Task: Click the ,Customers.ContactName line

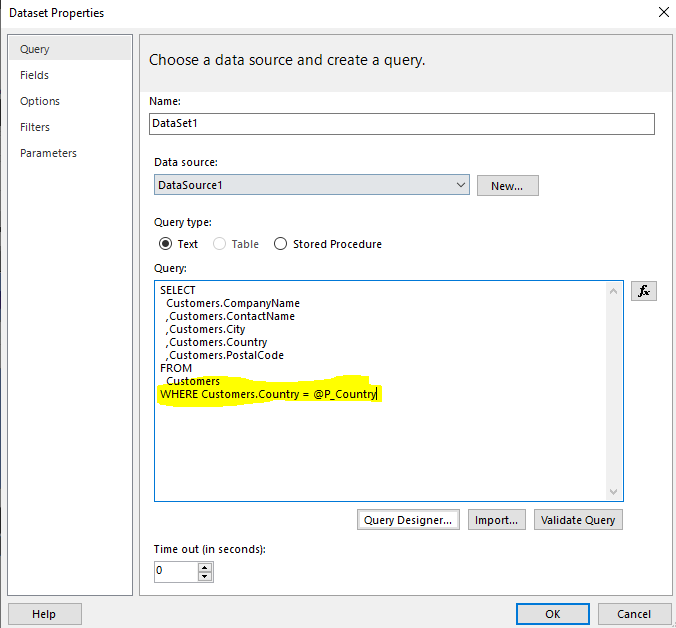Action: tap(230, 316)
